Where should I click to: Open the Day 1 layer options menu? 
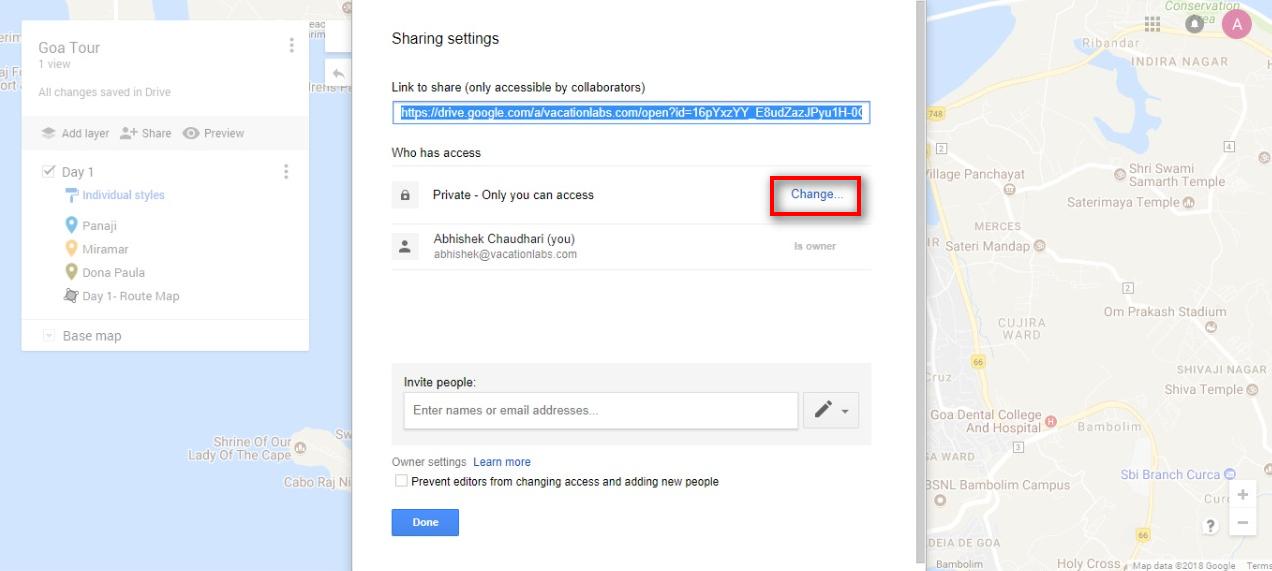click(x=286, y=172)
